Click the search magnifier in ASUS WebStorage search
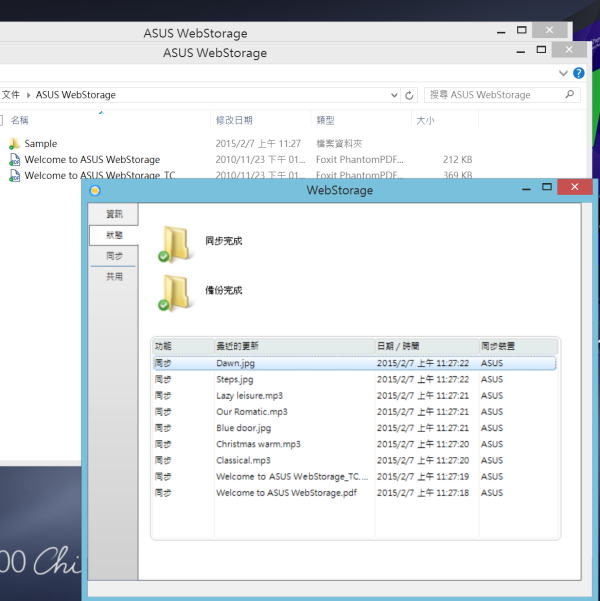The height and width of the screenshot is (601, 600). click(570, 94)
